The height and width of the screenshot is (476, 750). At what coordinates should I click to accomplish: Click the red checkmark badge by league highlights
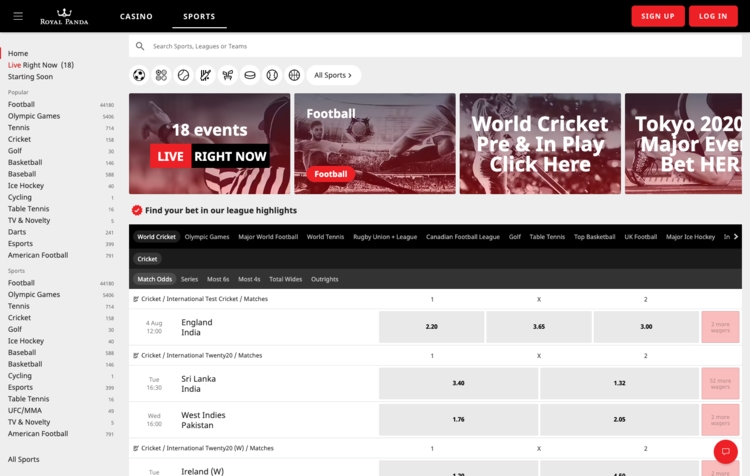[137, 210]
